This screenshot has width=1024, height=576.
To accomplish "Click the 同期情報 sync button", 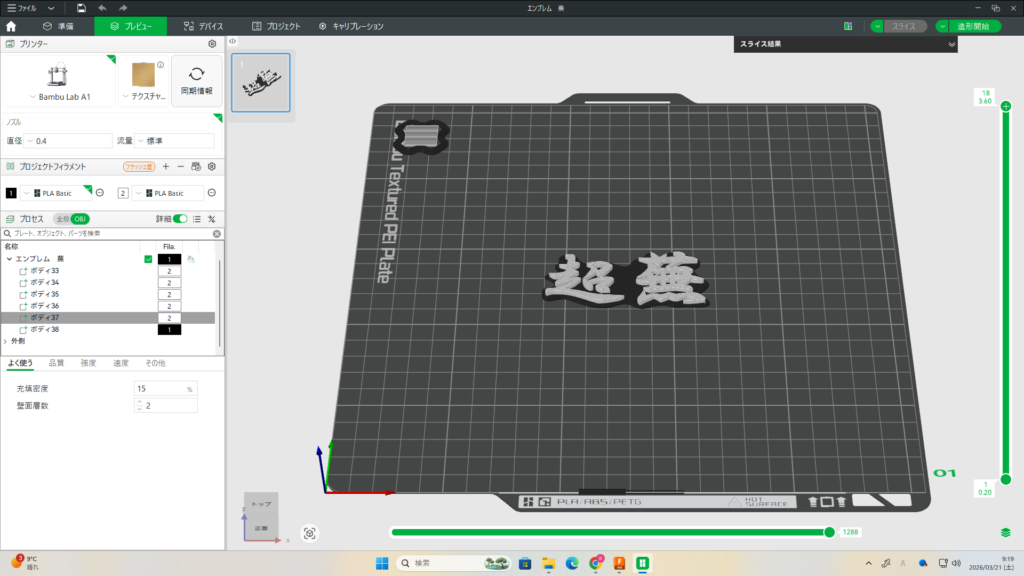I will point(196,81).
